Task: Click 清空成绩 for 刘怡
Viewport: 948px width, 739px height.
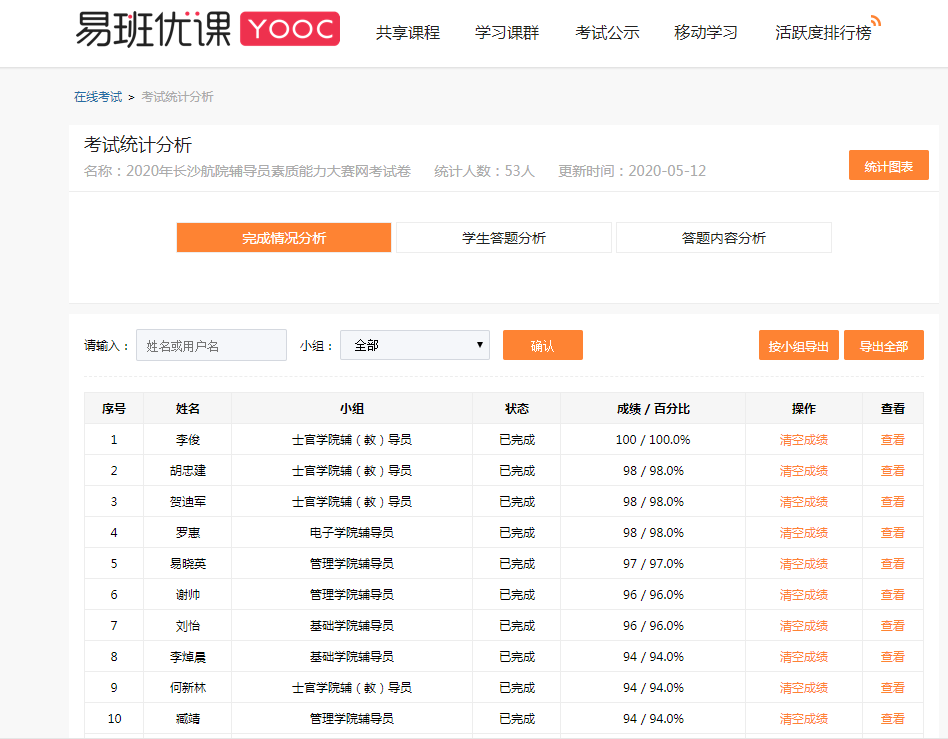Action: click(803, 626)
